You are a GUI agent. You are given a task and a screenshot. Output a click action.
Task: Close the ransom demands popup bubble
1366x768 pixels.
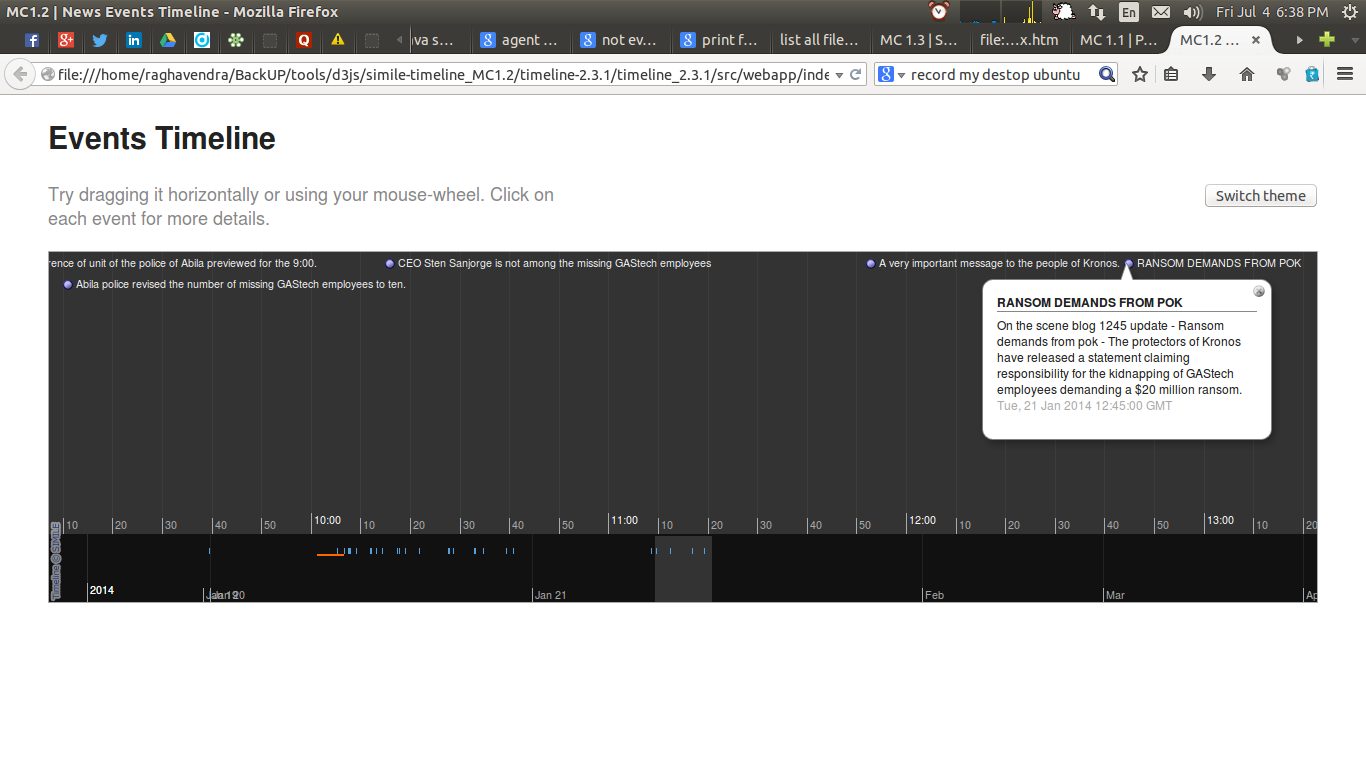click(x=1259, y=291)
